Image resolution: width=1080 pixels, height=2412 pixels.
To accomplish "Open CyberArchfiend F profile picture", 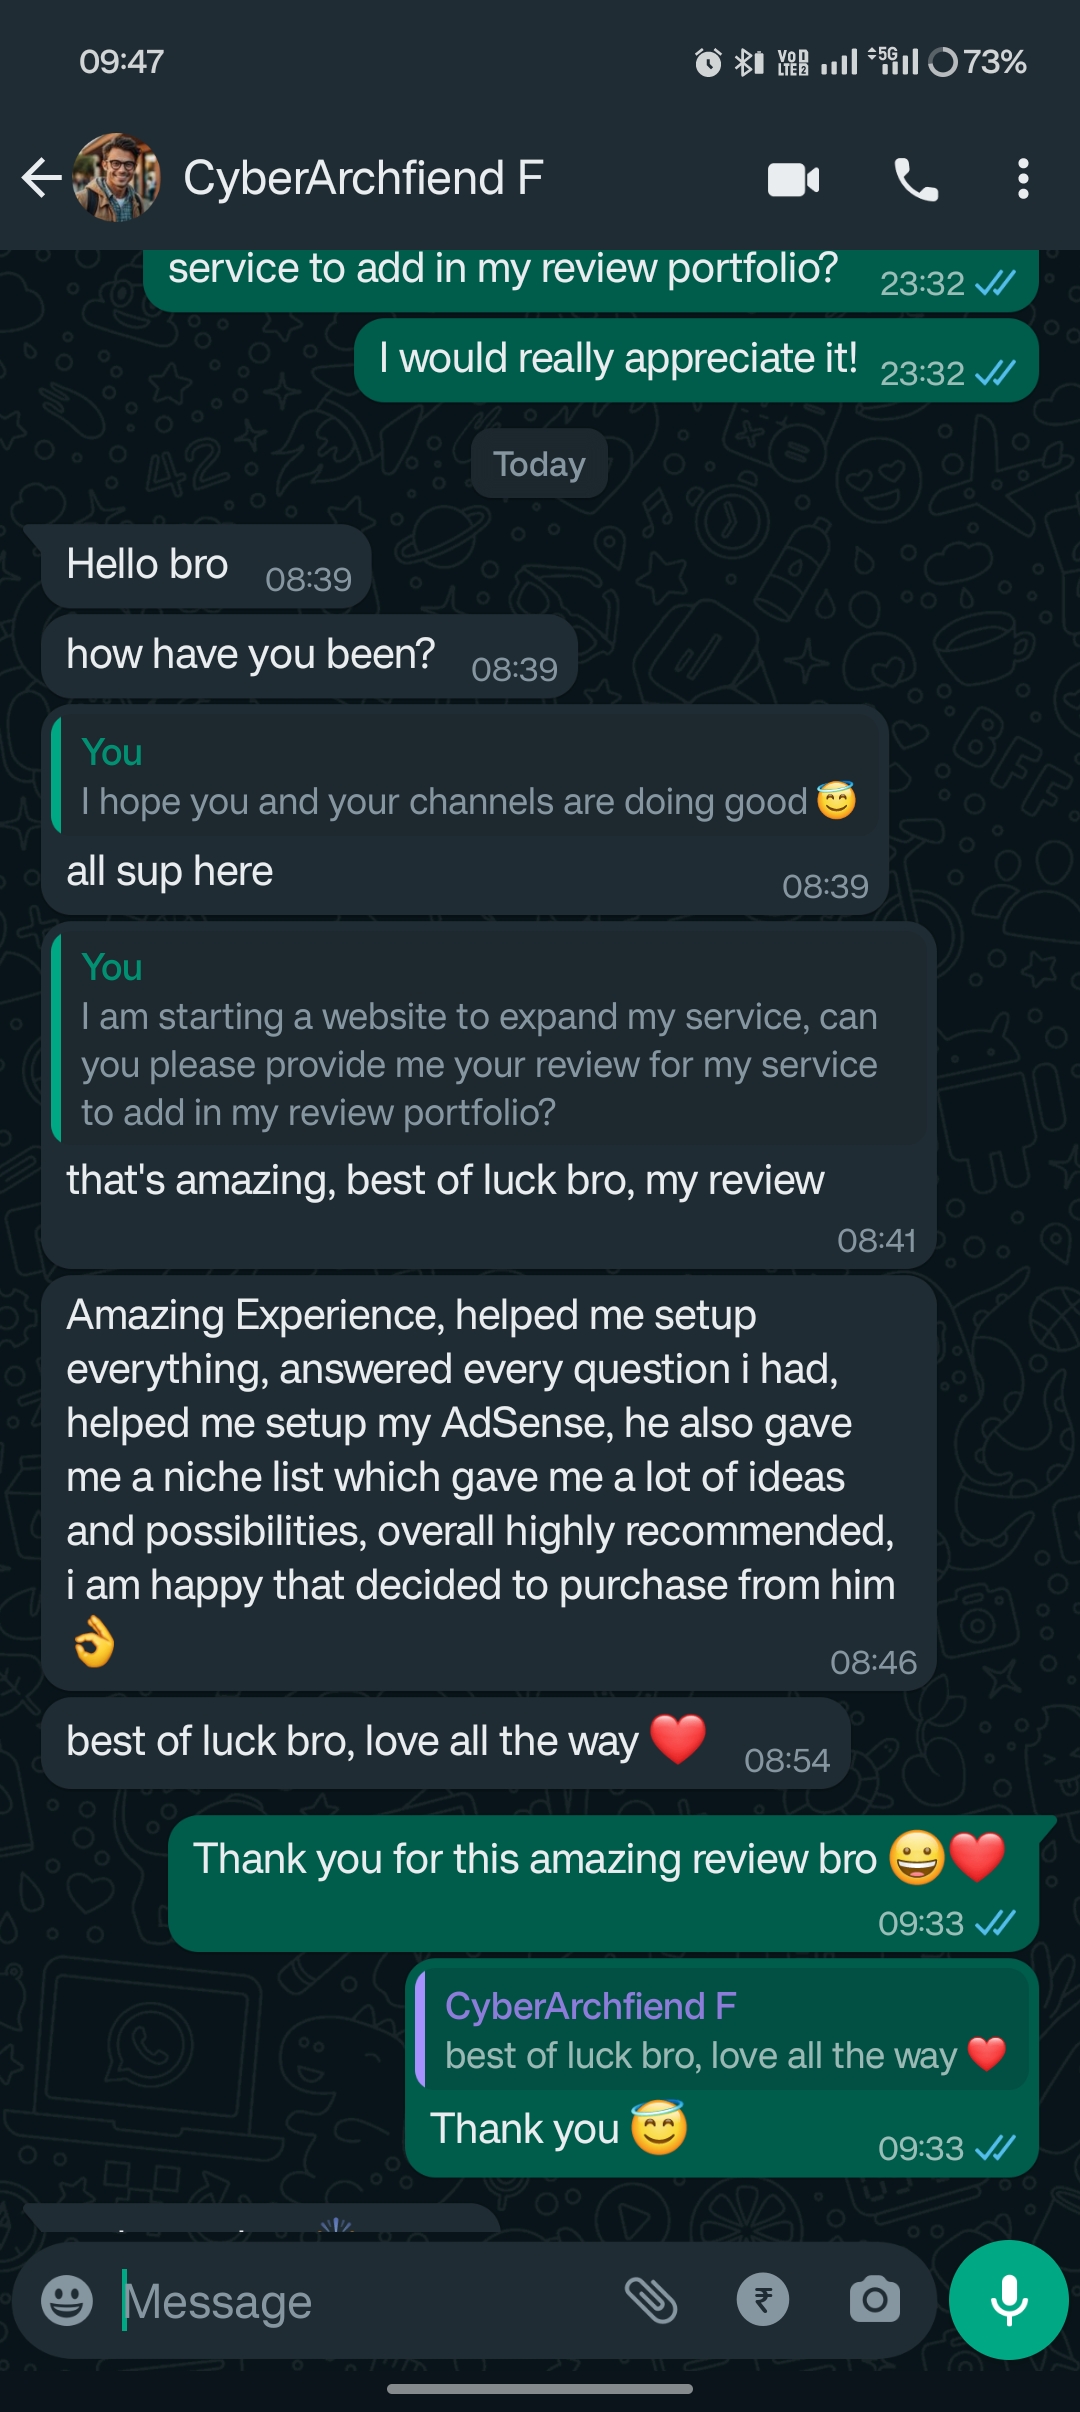I will [116, 178].
